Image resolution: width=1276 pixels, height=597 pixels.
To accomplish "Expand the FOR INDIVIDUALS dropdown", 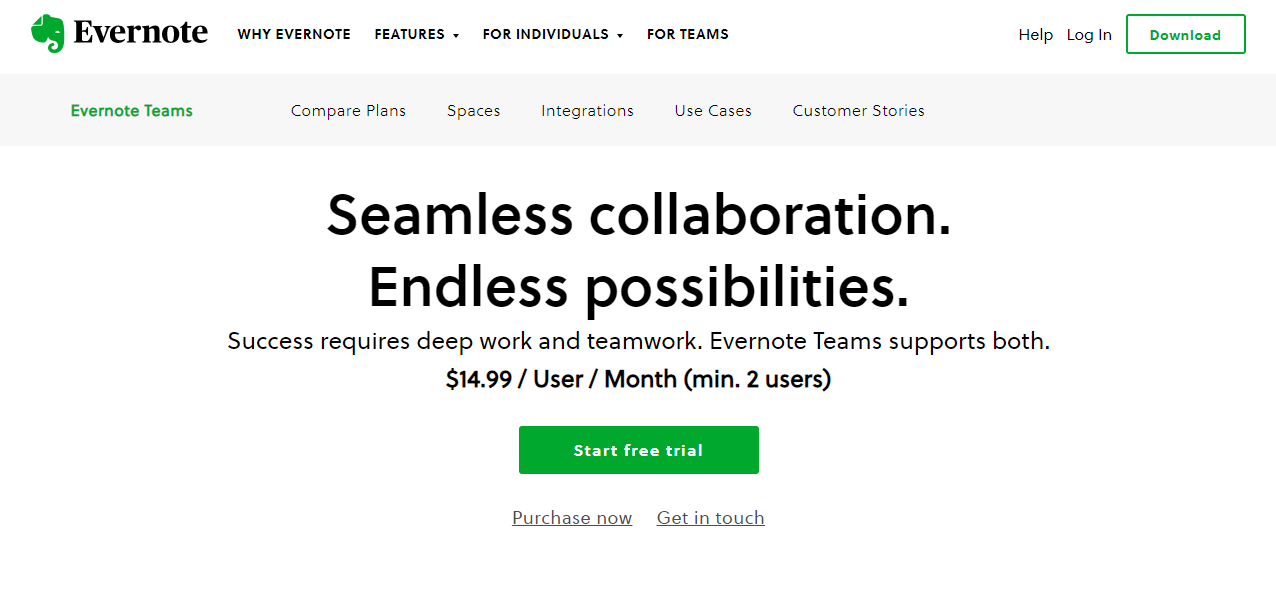I will (x=546, y=34).
